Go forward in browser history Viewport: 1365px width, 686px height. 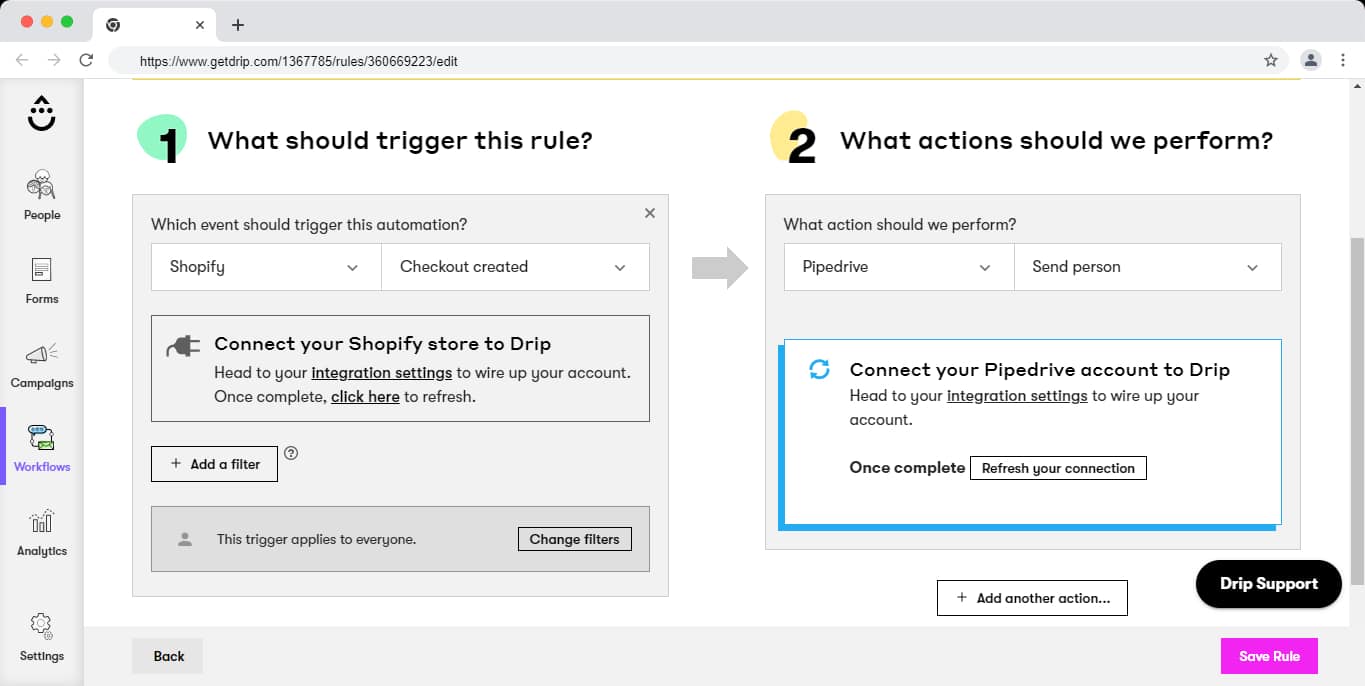click(54, 60)
